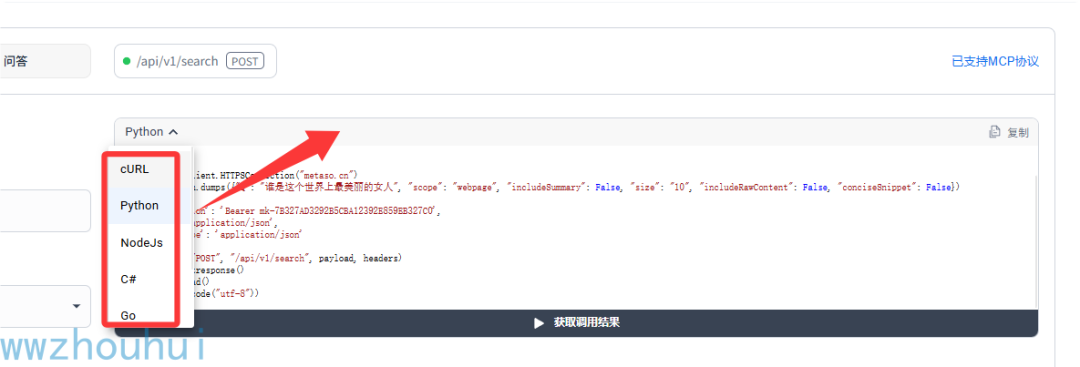Viewport: 1080px width, 367px height.
Task: Click the 复制 copy text button
Action: pos(1018,132)
